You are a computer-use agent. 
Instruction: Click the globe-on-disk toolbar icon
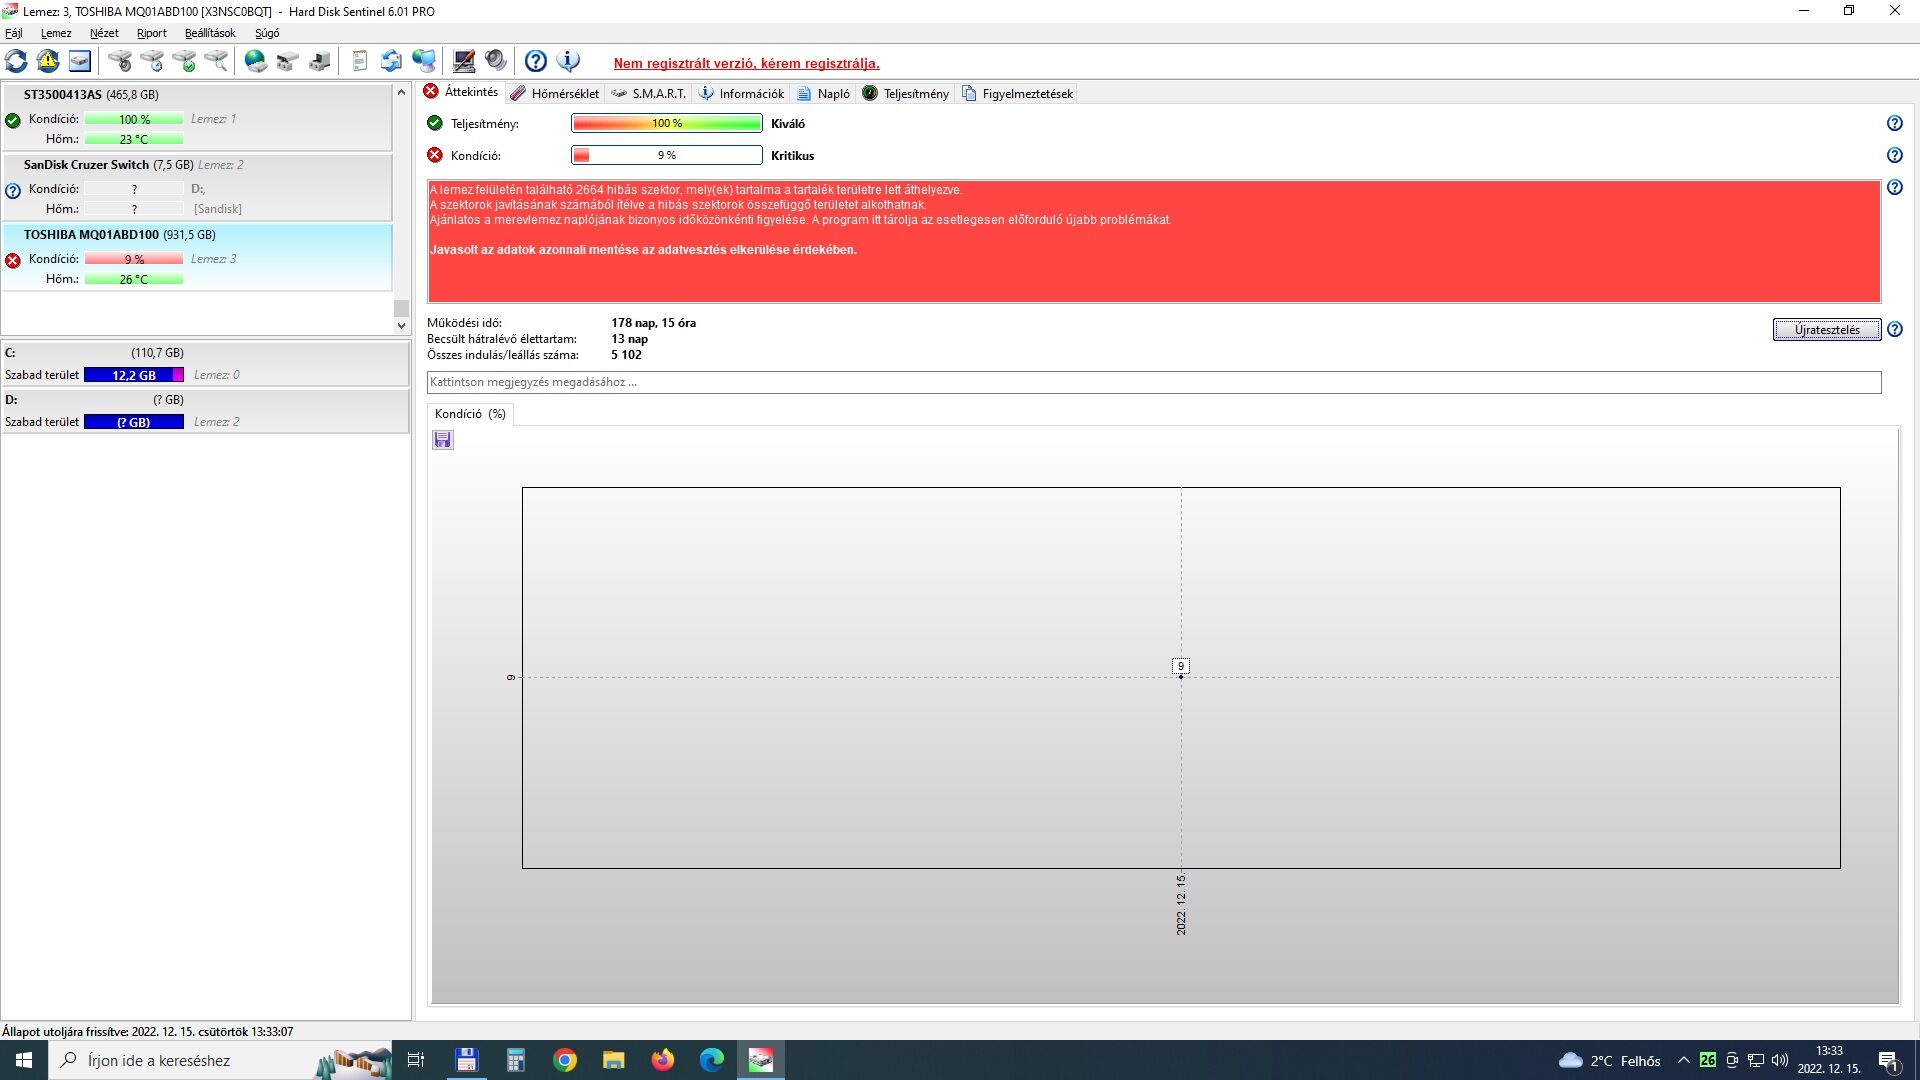tap(256, 61)
